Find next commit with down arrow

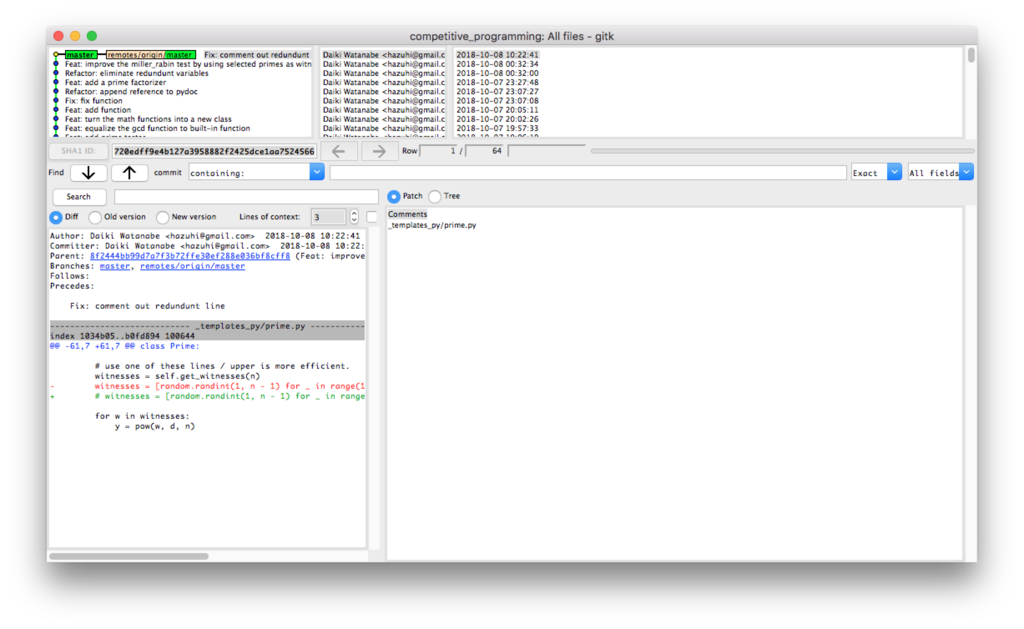click(88, 173)
